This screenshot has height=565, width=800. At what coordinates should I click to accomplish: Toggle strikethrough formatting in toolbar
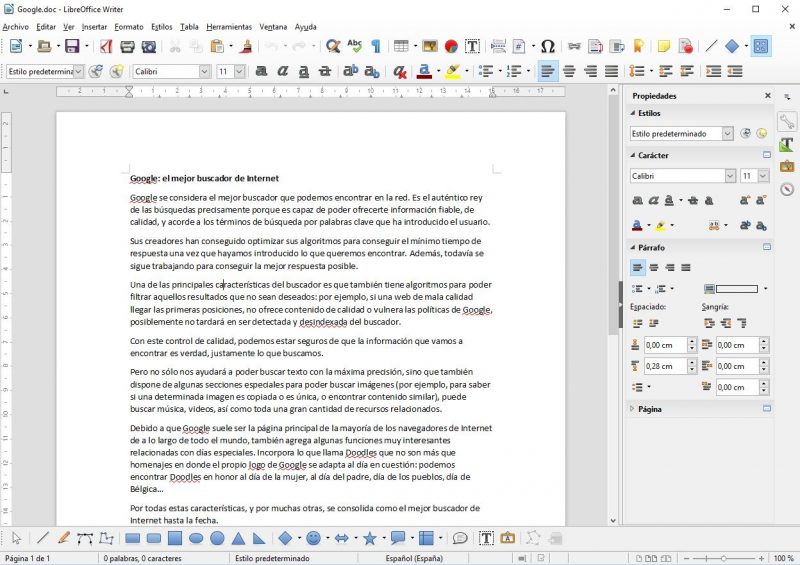point(325,71)
